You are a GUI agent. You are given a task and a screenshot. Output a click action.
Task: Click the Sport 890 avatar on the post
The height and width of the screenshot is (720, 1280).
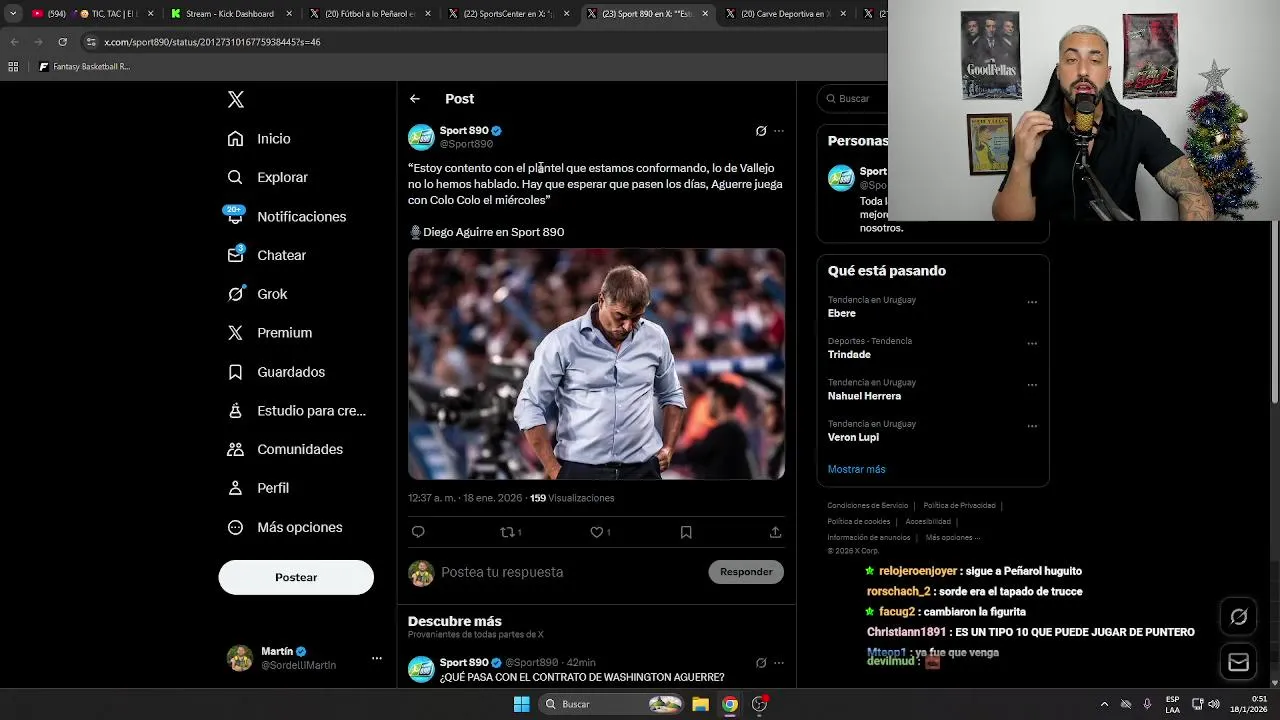421,137
